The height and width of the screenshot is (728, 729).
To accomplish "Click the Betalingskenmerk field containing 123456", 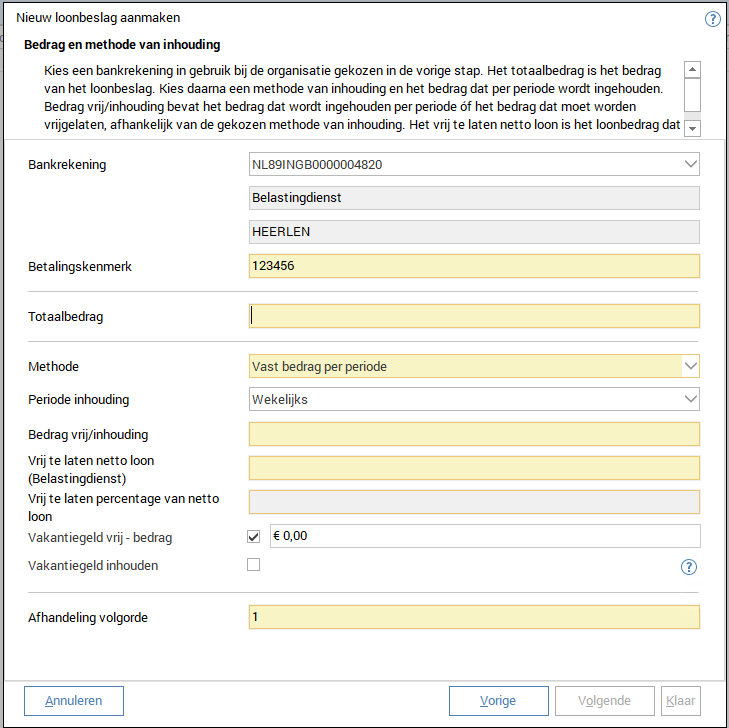I will pyautogui.click(x=473, y=266).
